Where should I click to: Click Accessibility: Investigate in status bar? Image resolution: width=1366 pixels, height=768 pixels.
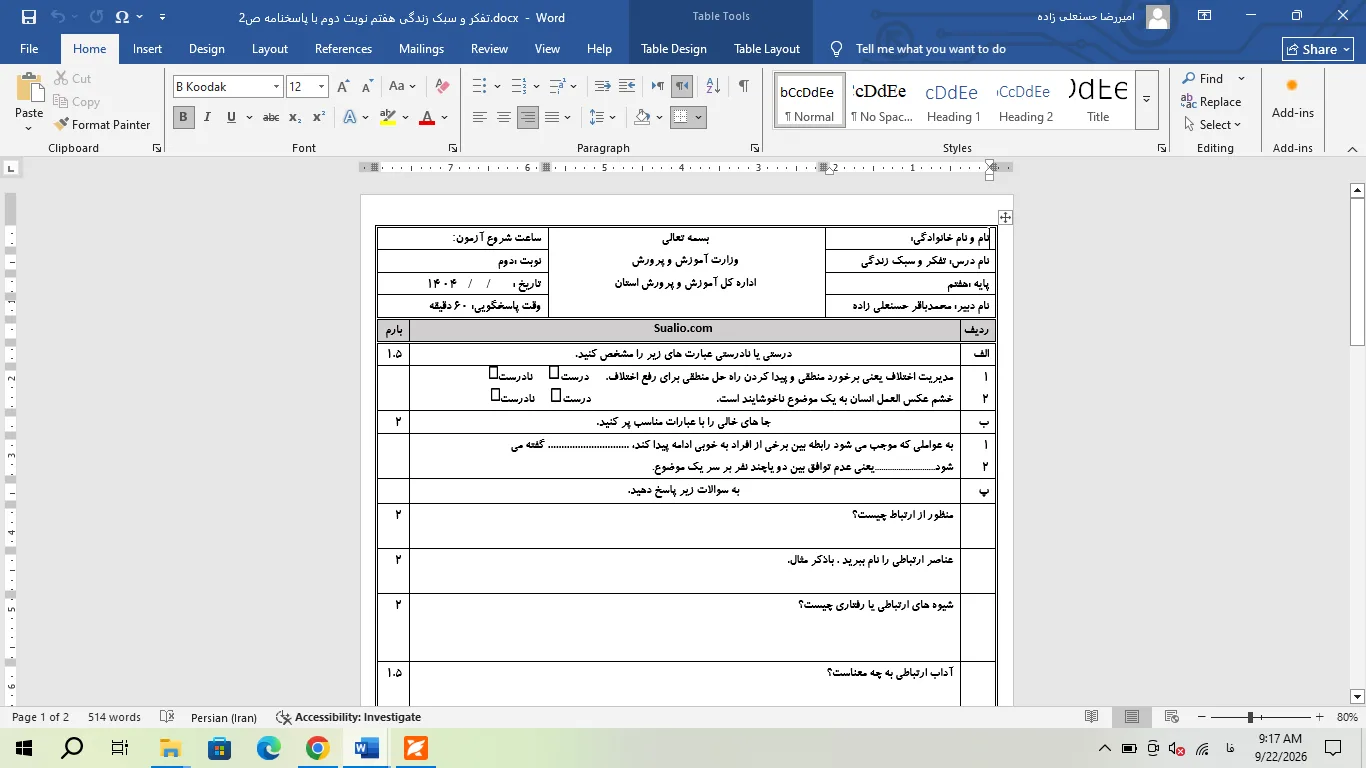click(x=348, y=717)
